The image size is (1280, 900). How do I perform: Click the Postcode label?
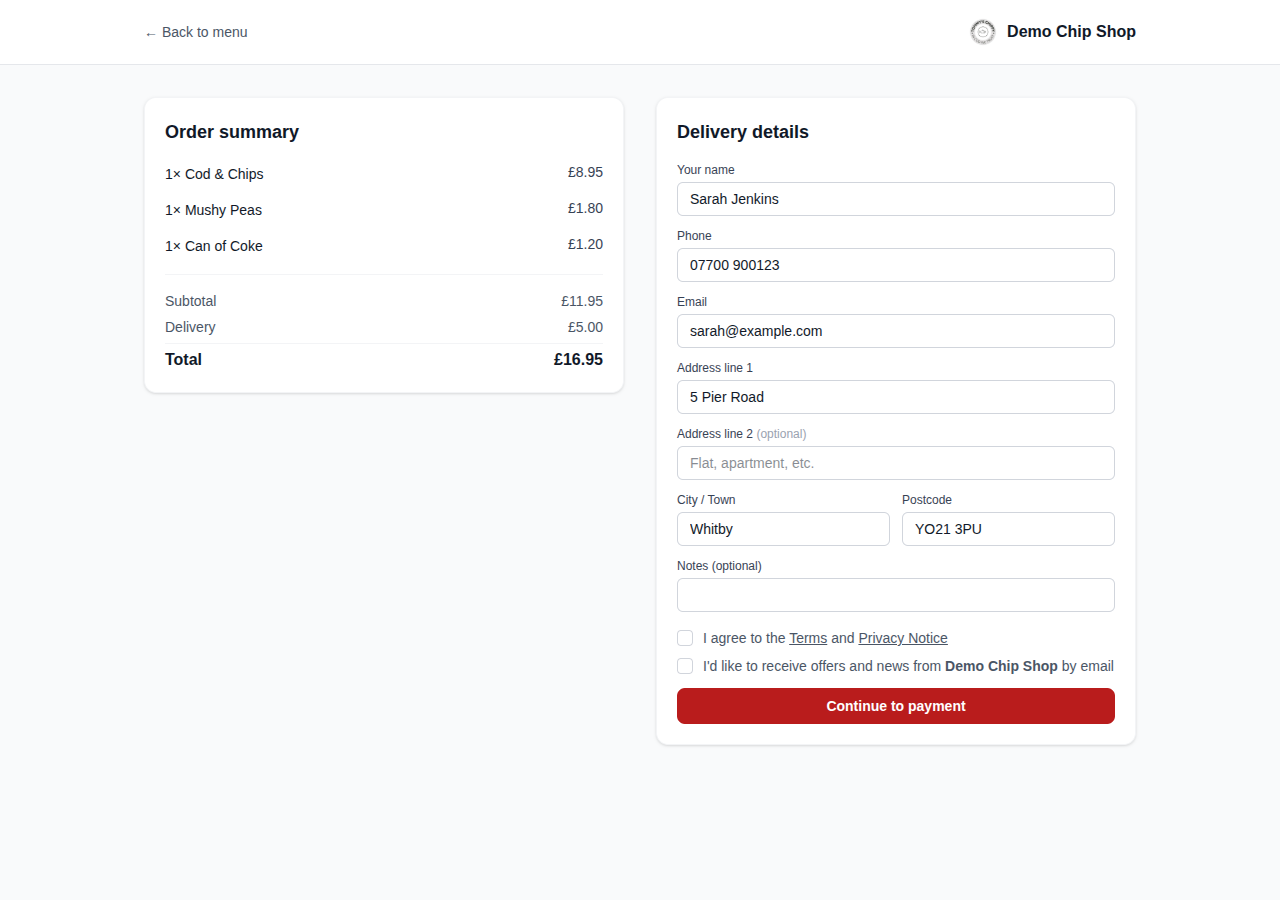[x=927, y=500]
